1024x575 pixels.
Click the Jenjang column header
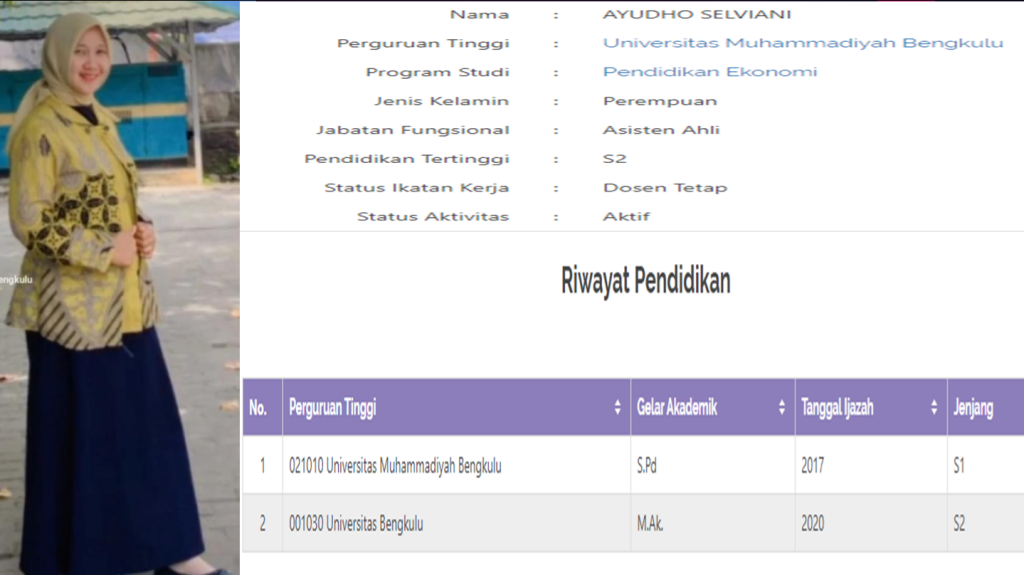coord(973,408)
